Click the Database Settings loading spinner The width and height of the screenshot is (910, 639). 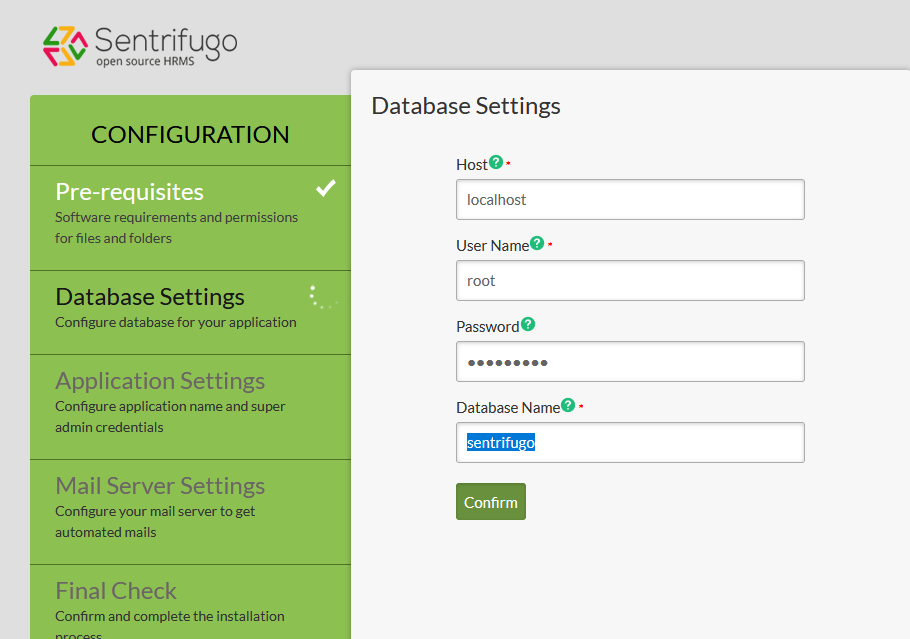322,297
